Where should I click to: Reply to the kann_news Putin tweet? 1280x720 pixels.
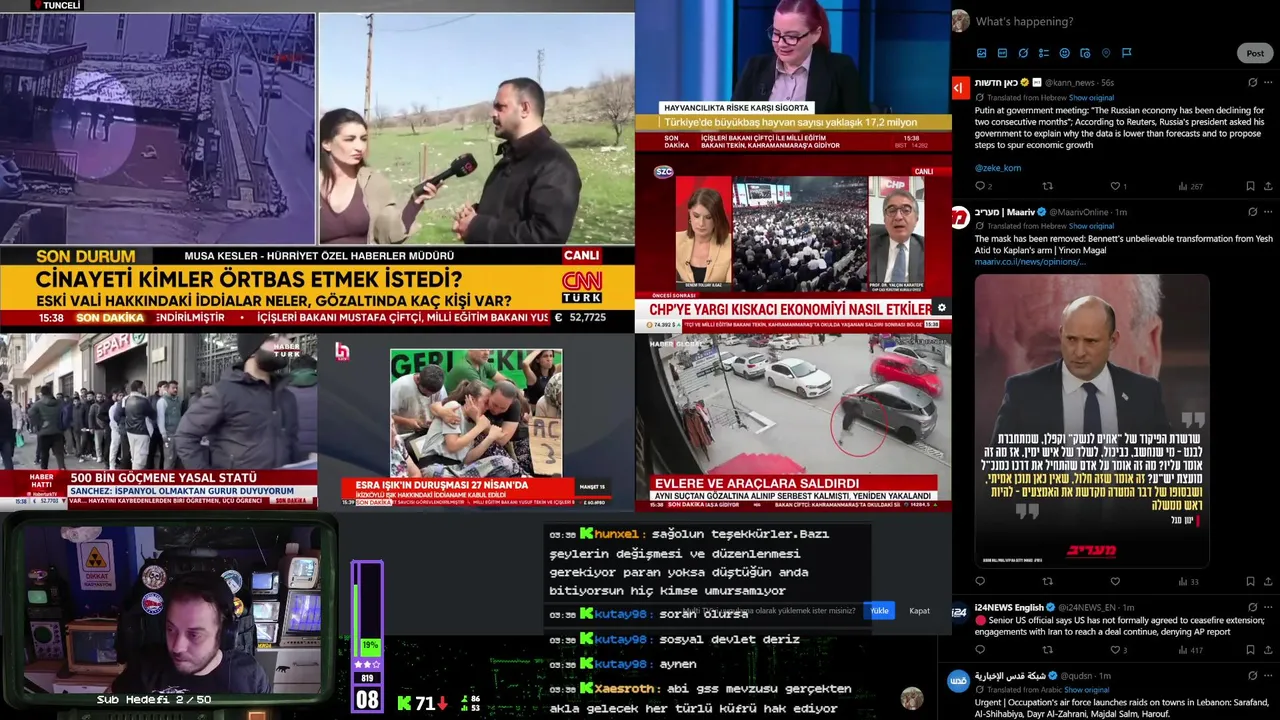pyautogui.click(x=980, y=186)
